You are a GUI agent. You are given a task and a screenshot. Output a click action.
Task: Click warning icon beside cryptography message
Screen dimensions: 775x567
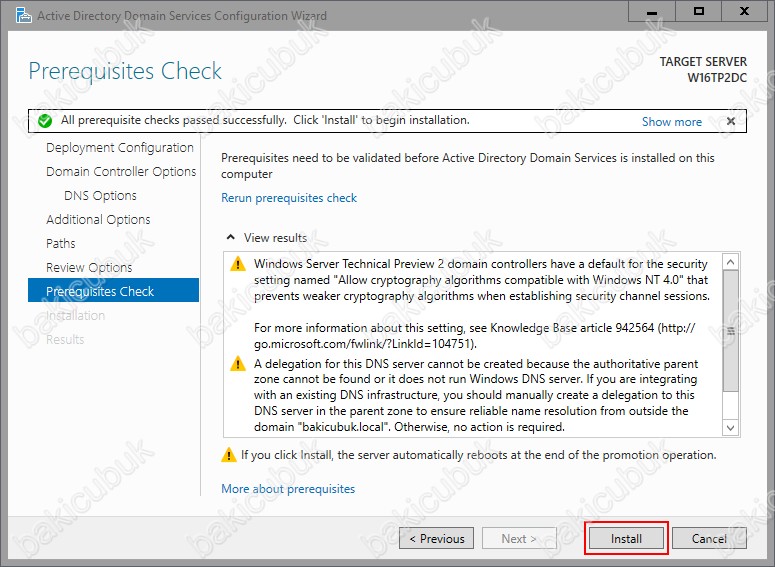[x=238, y=264]
